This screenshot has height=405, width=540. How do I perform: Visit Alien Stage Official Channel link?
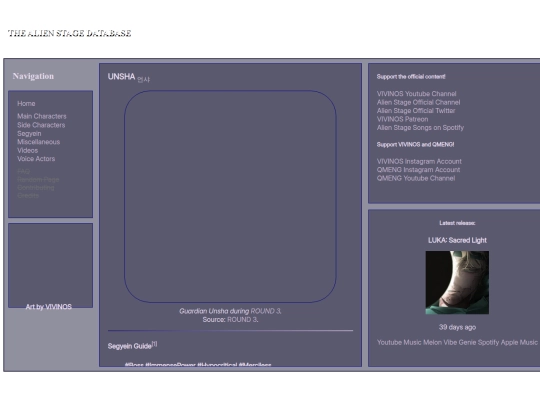tap(418, 102)
